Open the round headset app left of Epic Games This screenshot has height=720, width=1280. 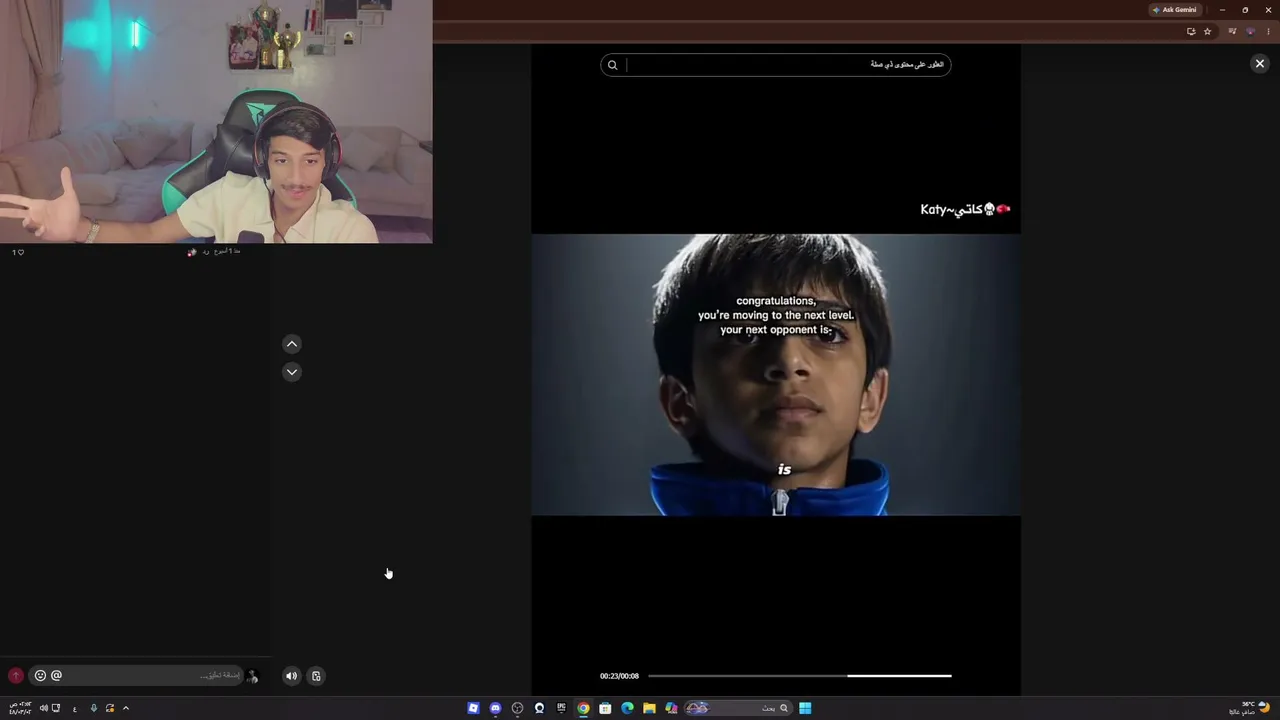[539, 708]
